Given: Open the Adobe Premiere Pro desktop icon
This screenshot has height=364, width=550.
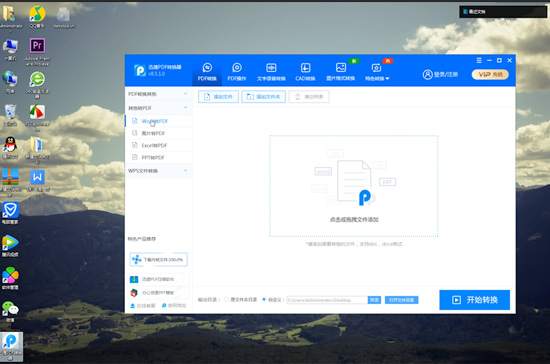Looking at the screenshot, I should click(x=37, y=46).
